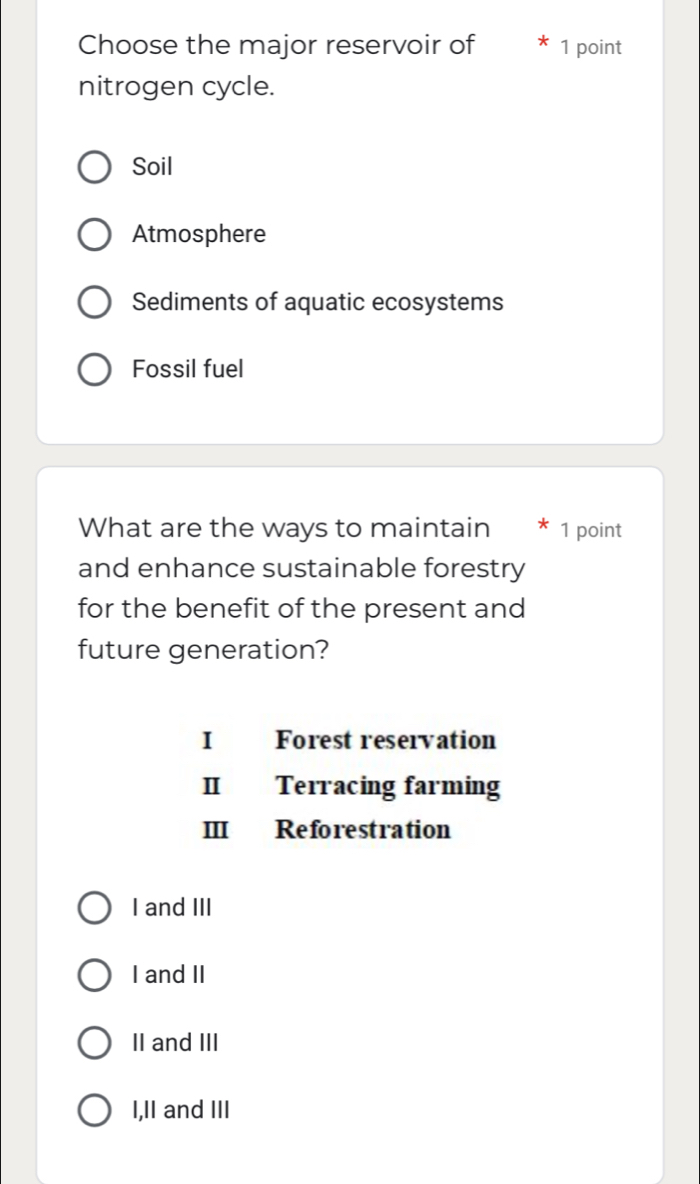
Task: Select II and III for sustainable forestry
Action: click(94, 1042)
